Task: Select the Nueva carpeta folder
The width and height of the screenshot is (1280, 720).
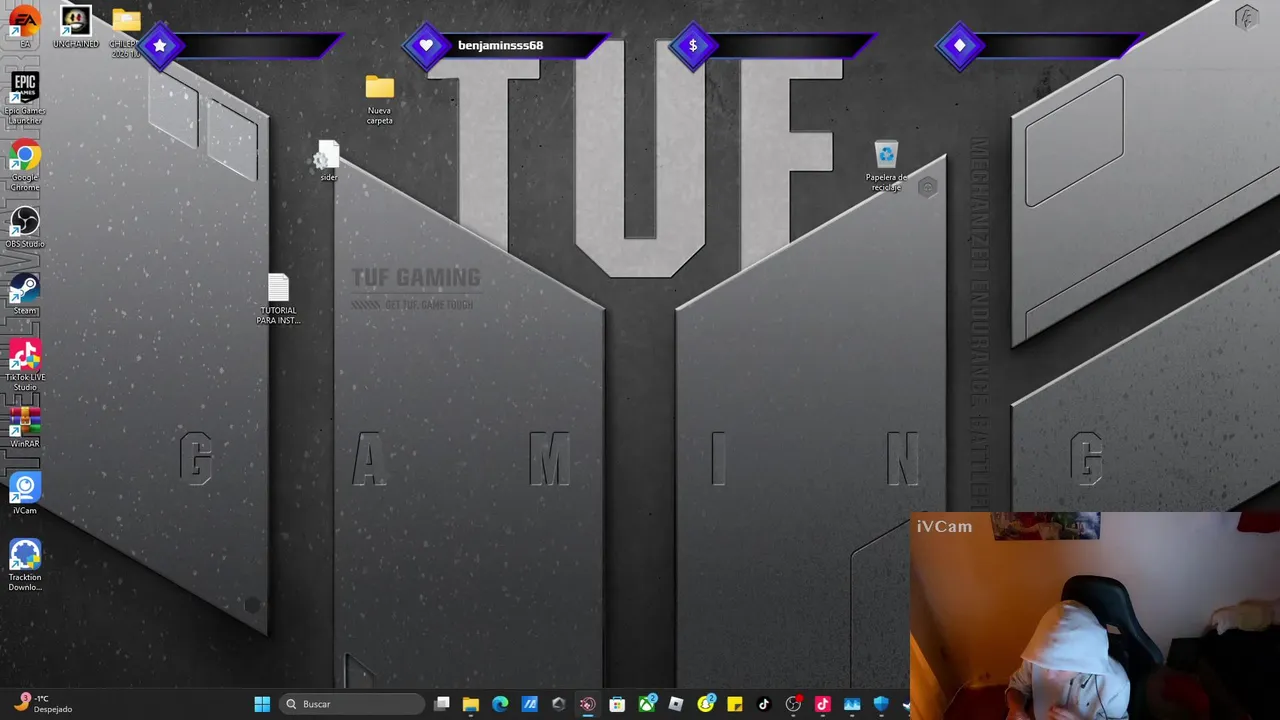Action: pos(380,99)
